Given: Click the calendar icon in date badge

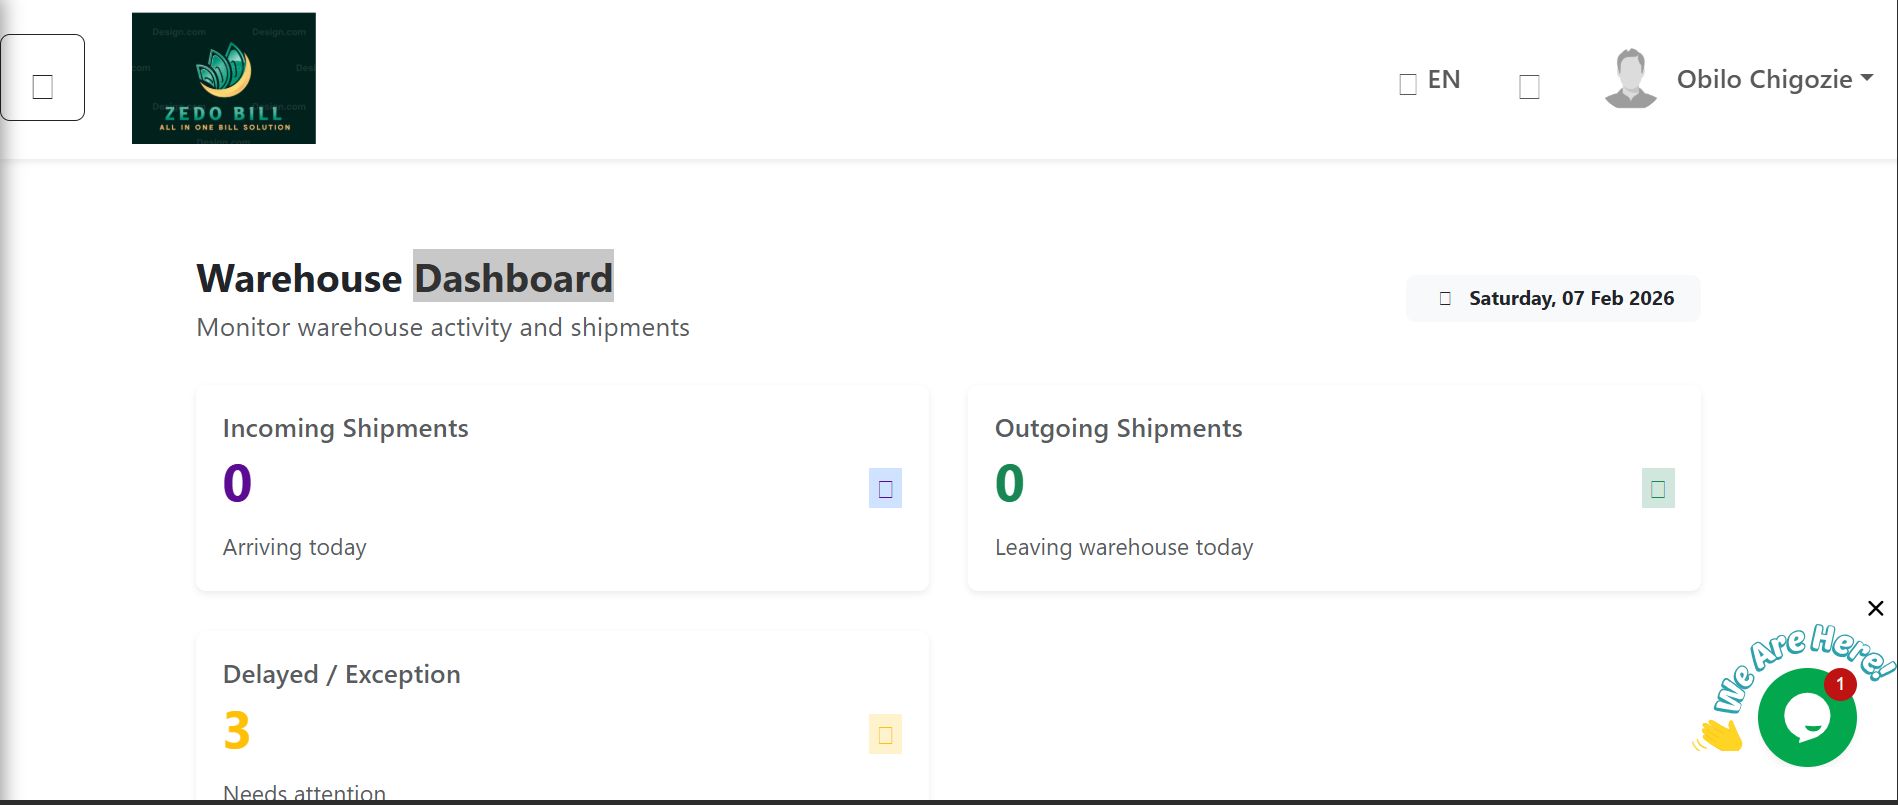Looking at the screenshot, I should tap(1444, 299).
